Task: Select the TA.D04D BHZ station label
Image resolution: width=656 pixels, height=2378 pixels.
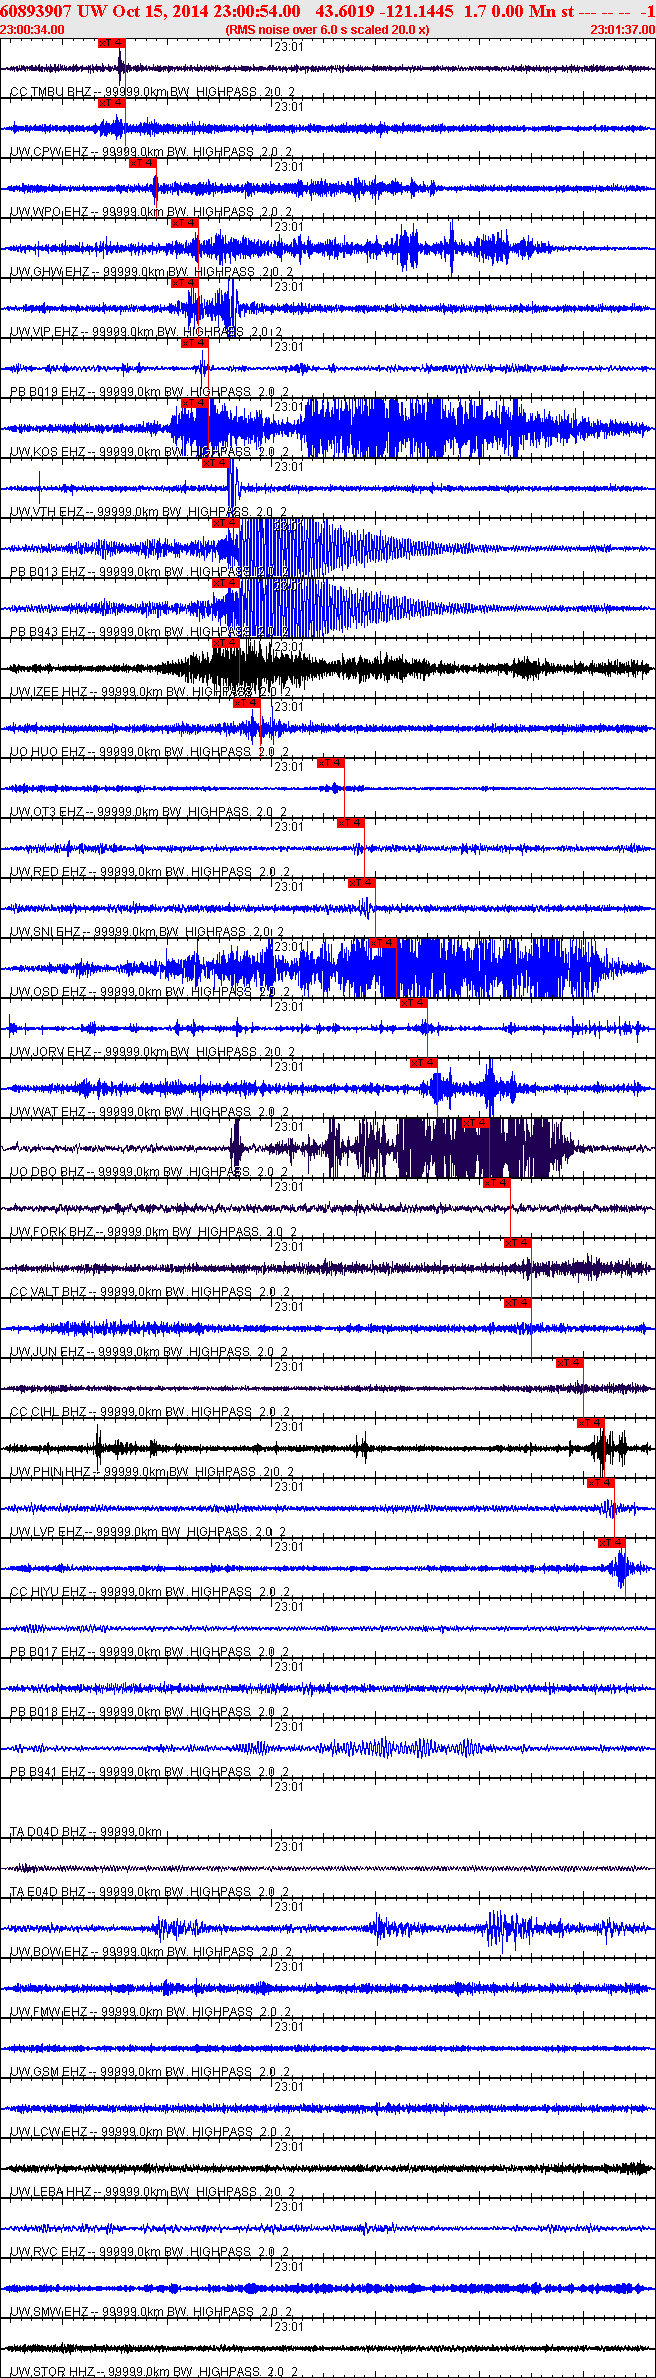Action: click(48, 1832)
